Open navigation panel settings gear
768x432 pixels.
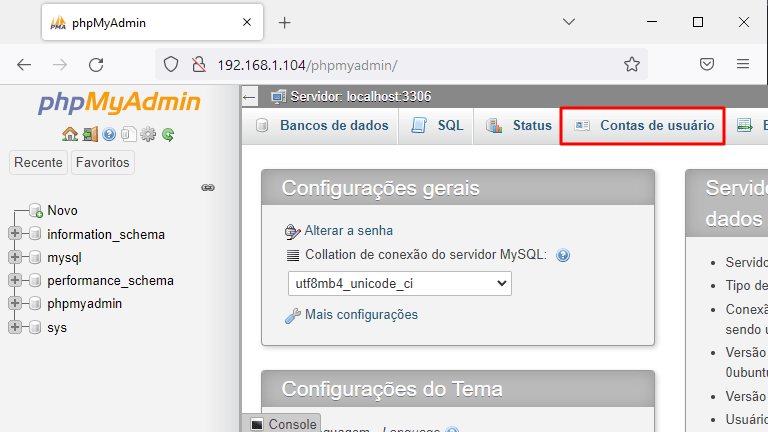[x=148, y=134]
